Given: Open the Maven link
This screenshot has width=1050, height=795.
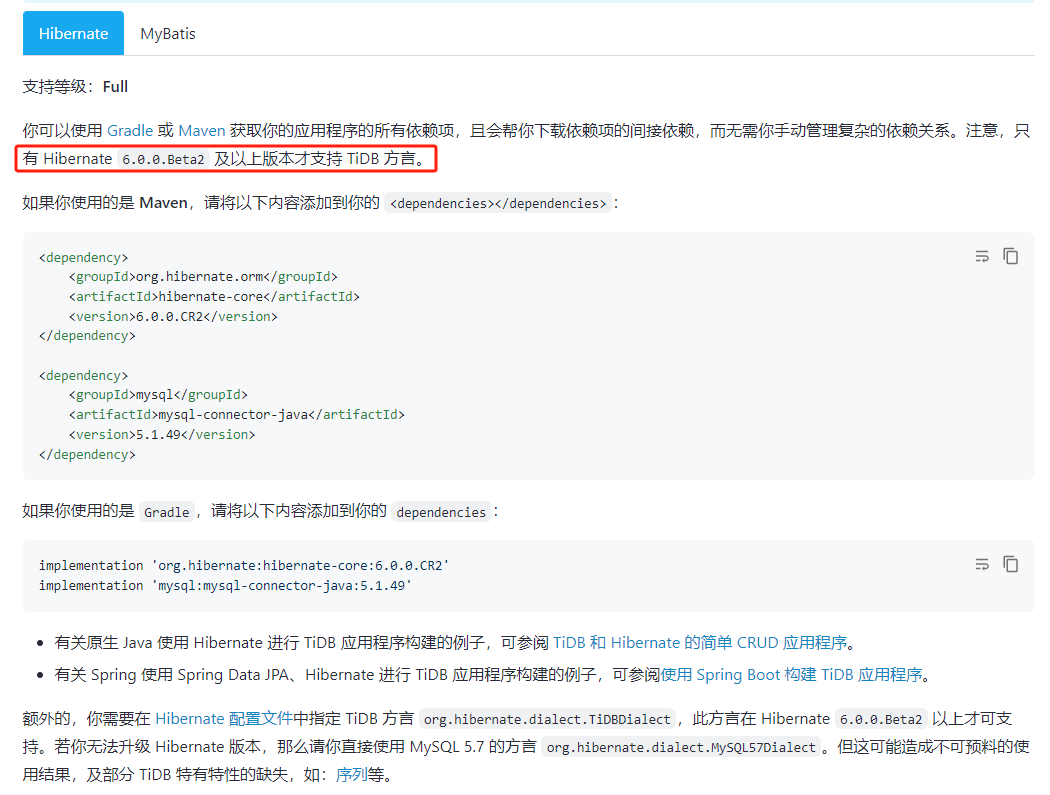Looking at the screenshot, I should [x=202, y=131].
